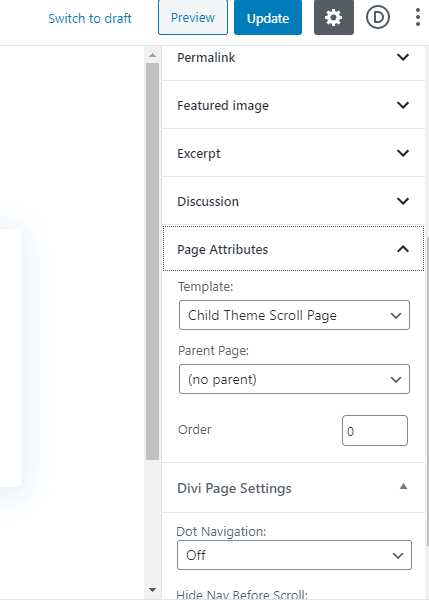
Task: Click the Preview button
Action: tap(193, 17)
